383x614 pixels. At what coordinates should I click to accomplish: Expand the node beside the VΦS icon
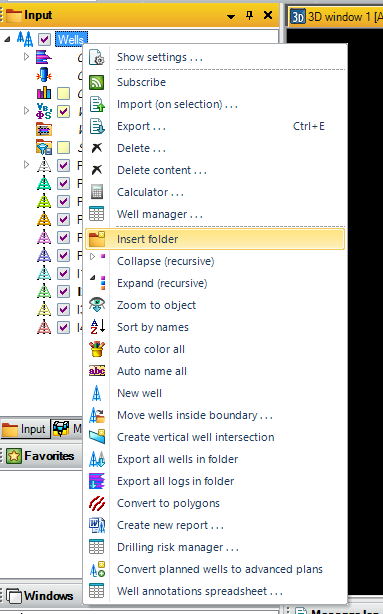26,111
